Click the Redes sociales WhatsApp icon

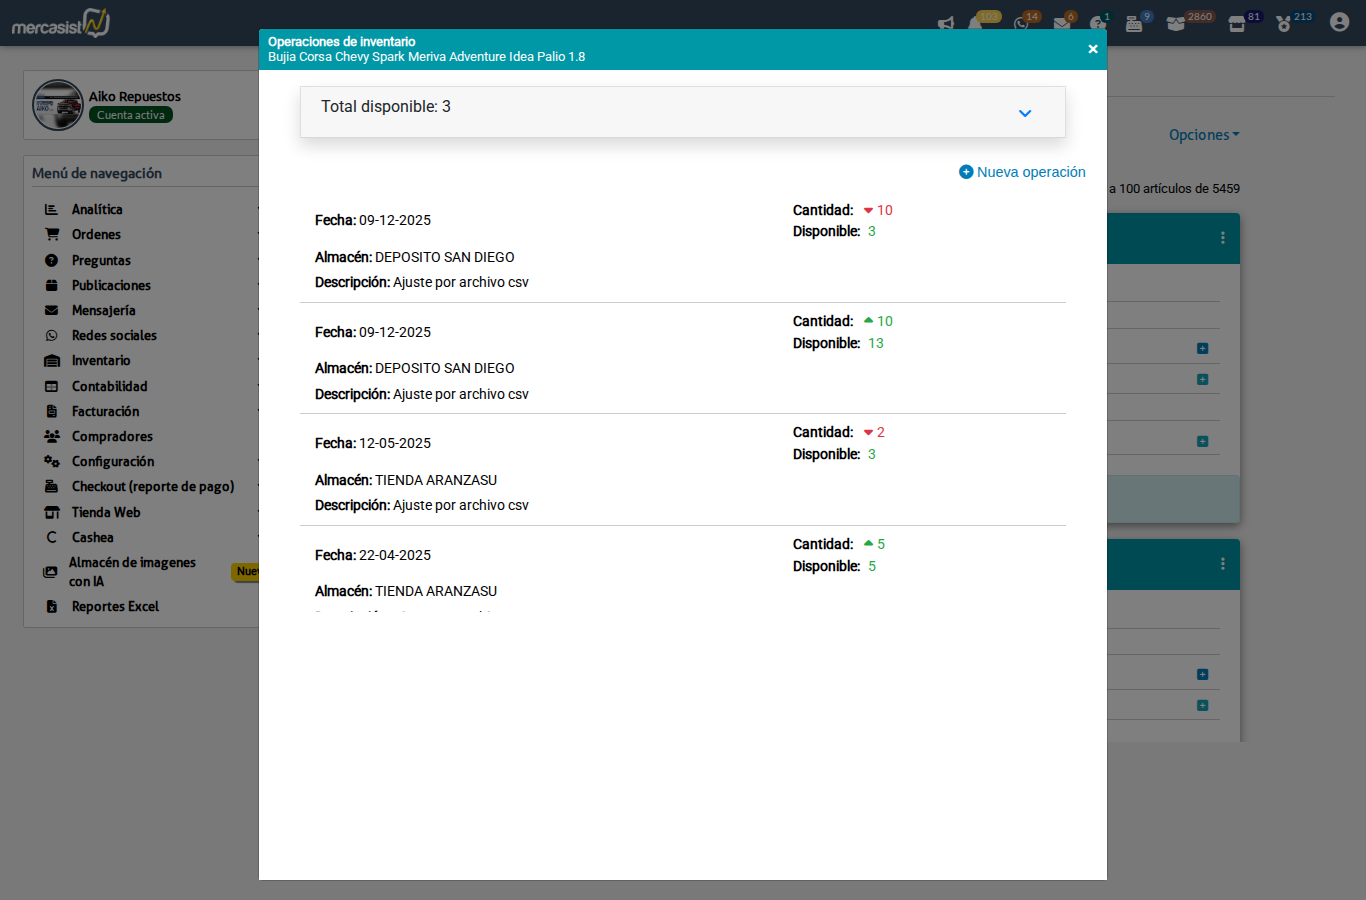click(52, 335)
